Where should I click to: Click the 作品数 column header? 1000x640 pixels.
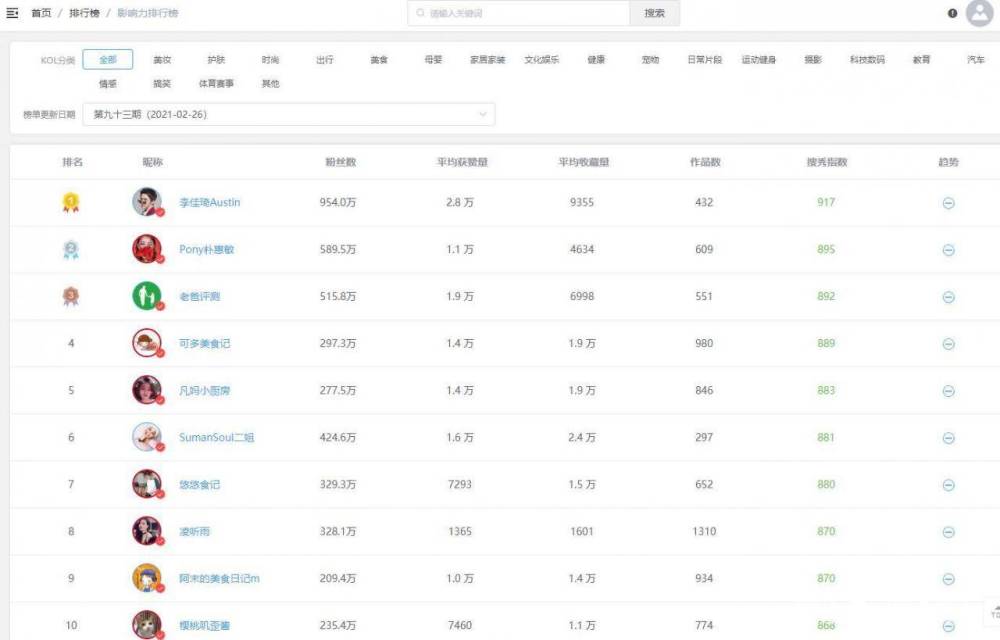click(x=705, y=162)
